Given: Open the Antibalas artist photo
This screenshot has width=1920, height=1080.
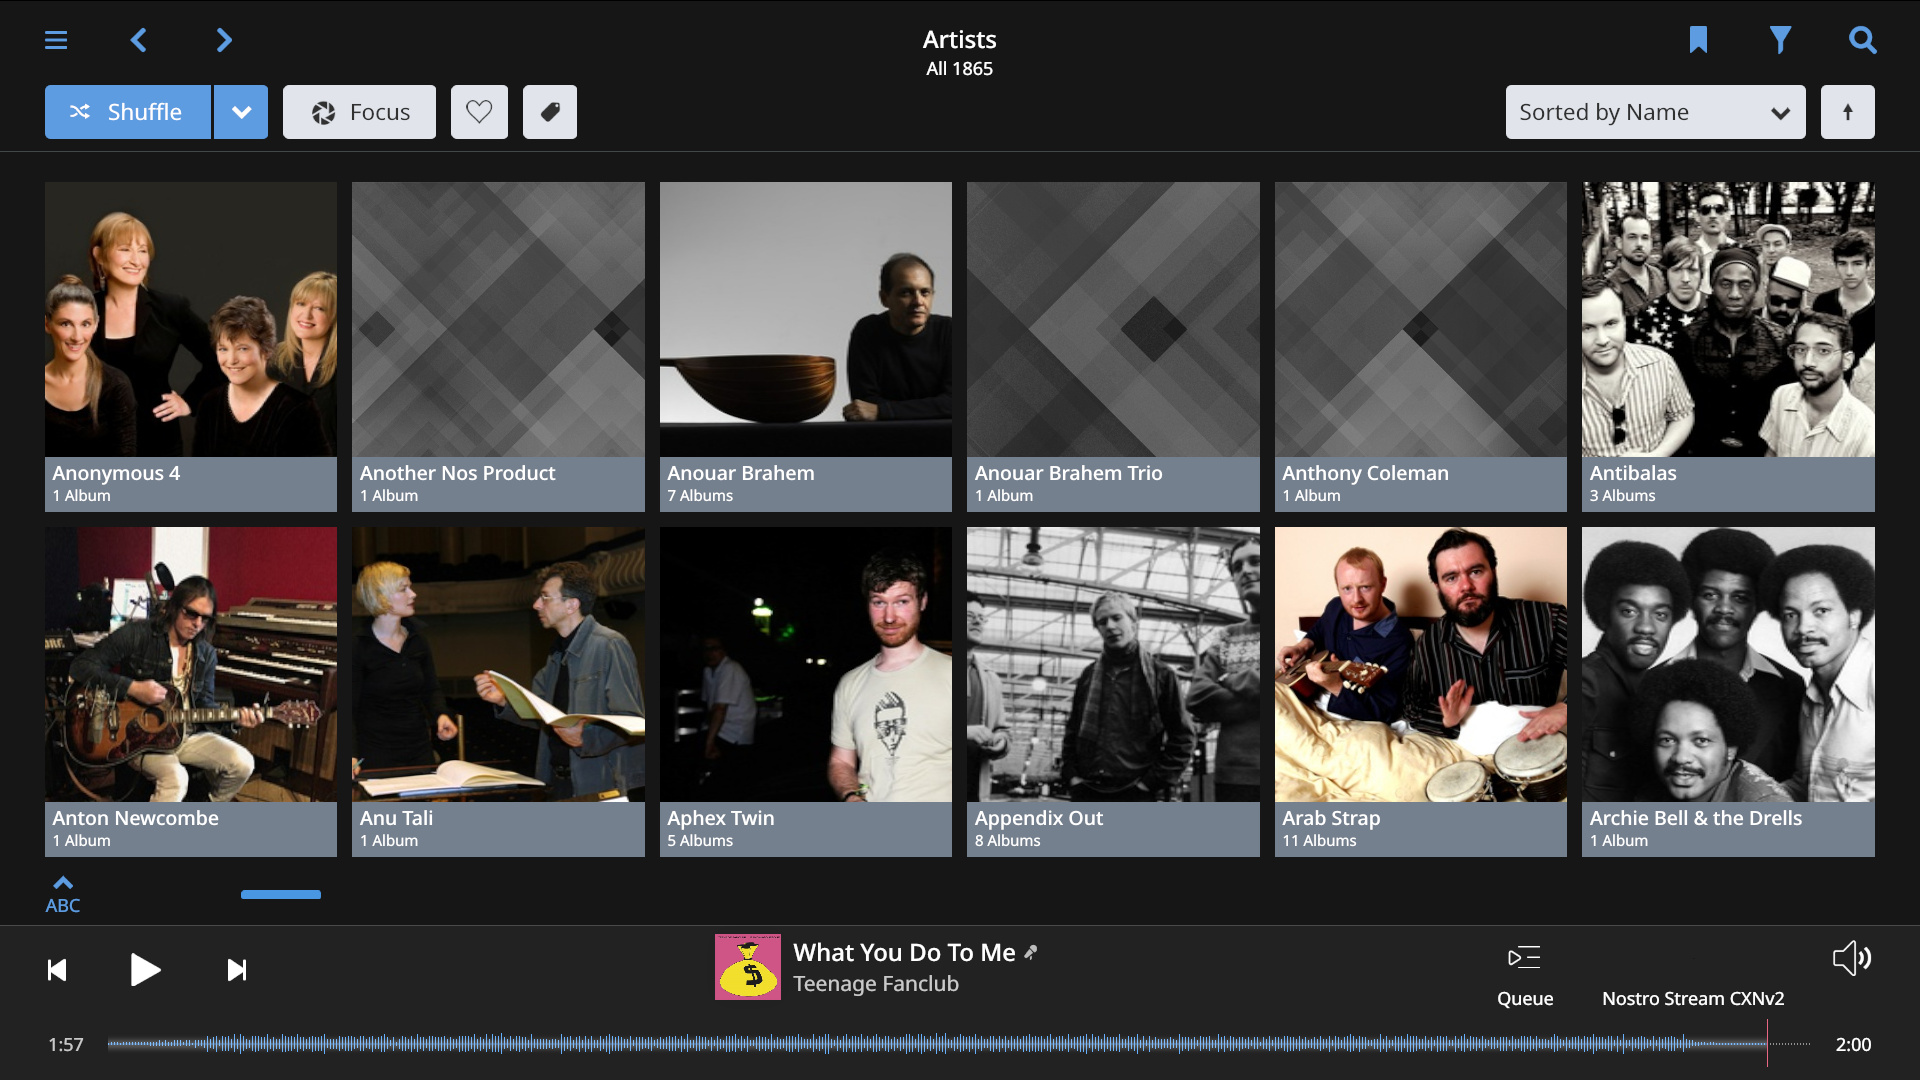Looking at the screenshot, I should click(1728, 319).
